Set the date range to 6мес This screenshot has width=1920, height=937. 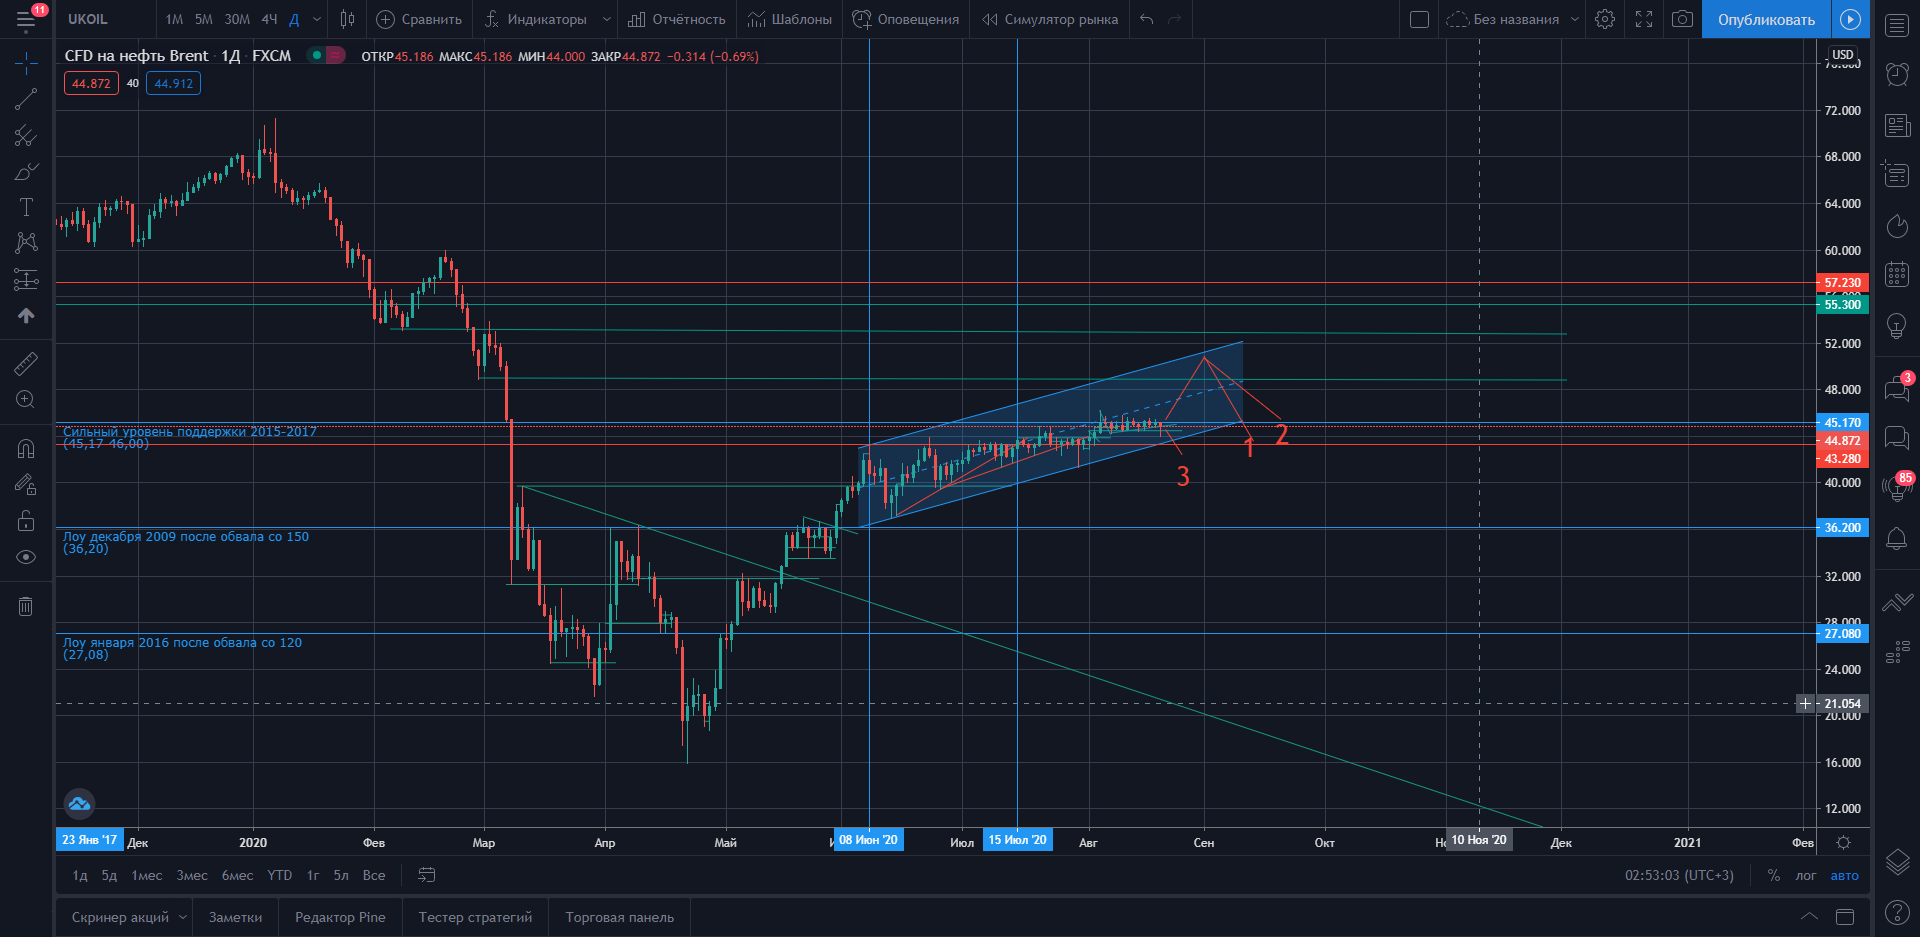tap(237, 875)
